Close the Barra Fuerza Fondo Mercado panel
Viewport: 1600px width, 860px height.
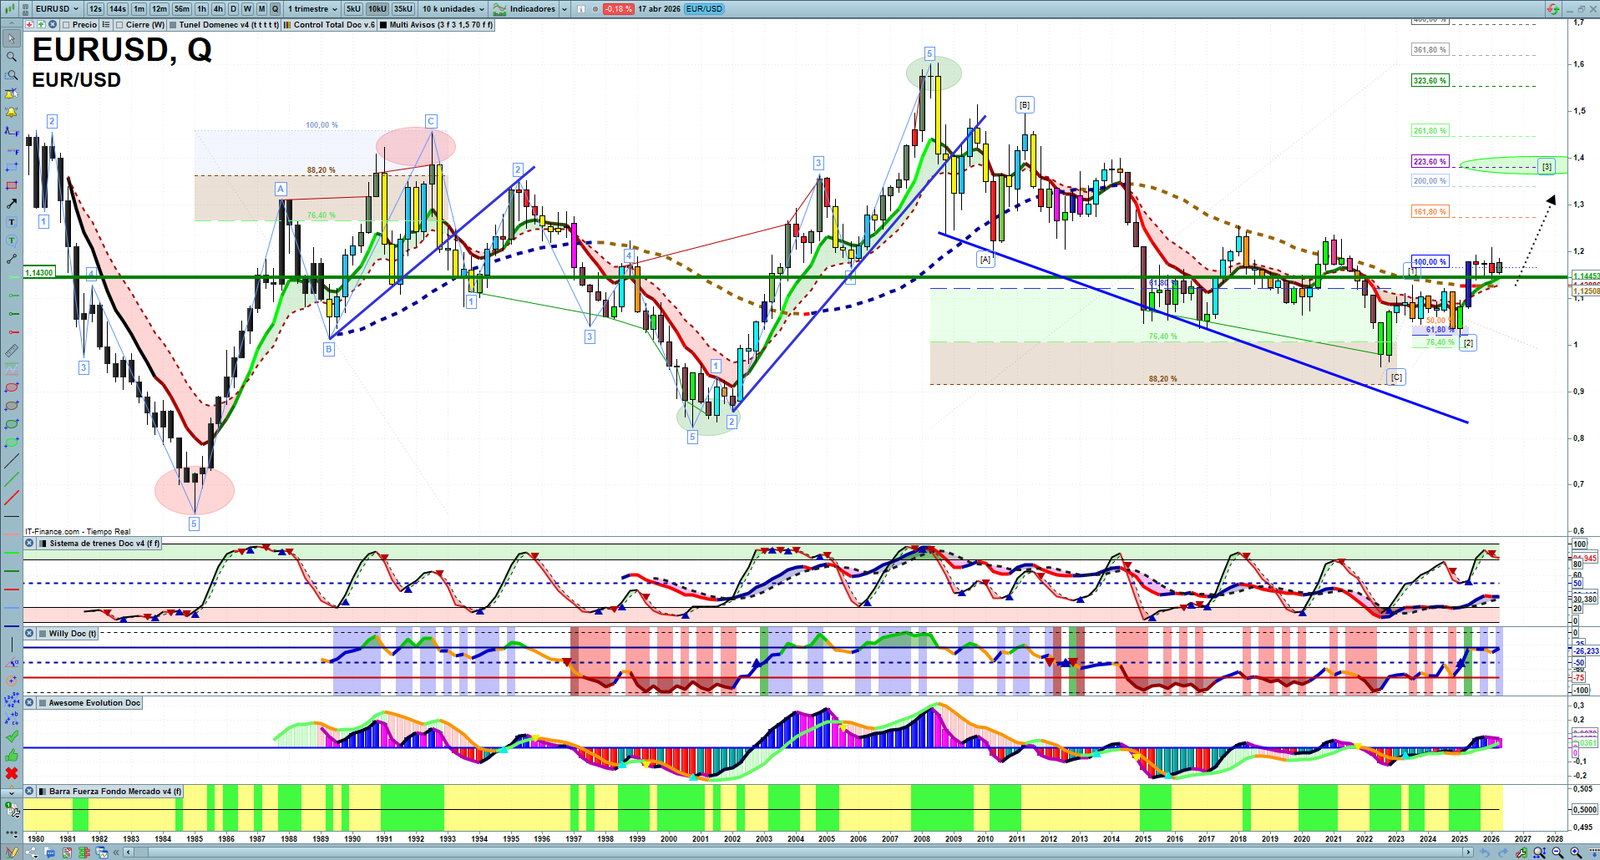coord(30,791)
